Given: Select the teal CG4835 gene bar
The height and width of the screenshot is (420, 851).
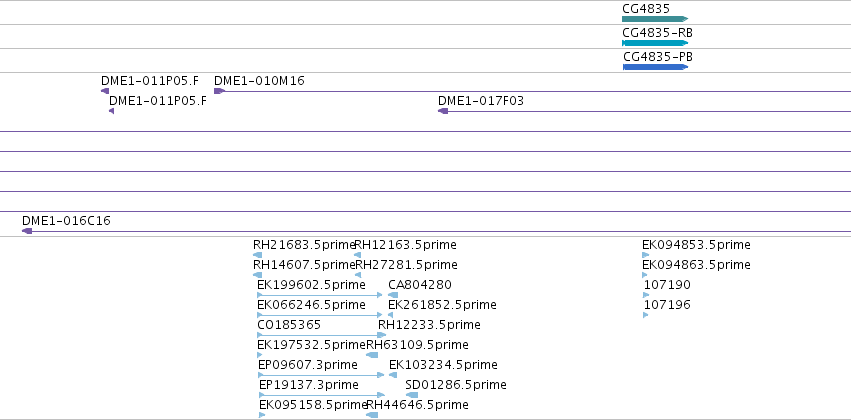Looking at the screenshot, I should (x=655, y=20).
